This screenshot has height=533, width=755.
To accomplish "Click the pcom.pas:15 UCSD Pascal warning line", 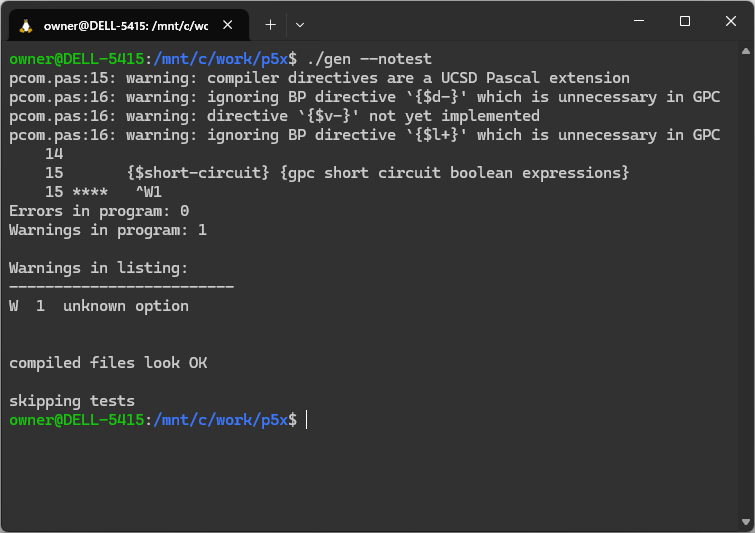I will 320,78.
